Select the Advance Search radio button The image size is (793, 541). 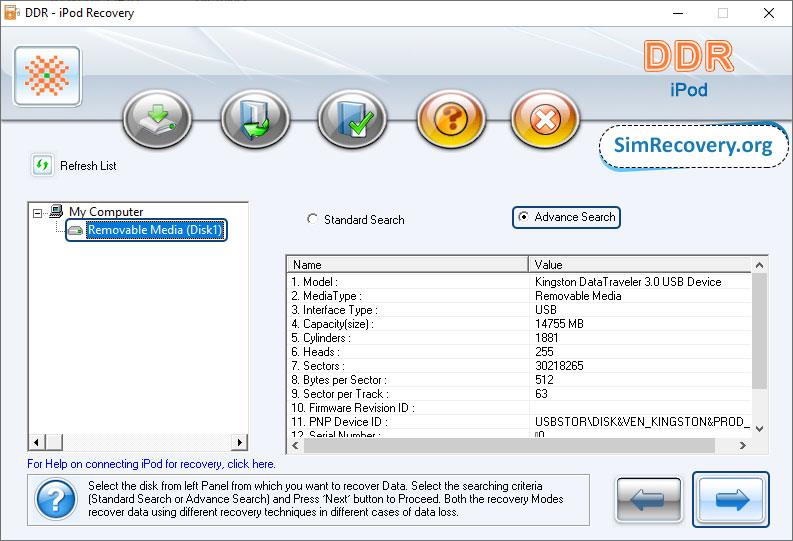[x=523, y=217]
